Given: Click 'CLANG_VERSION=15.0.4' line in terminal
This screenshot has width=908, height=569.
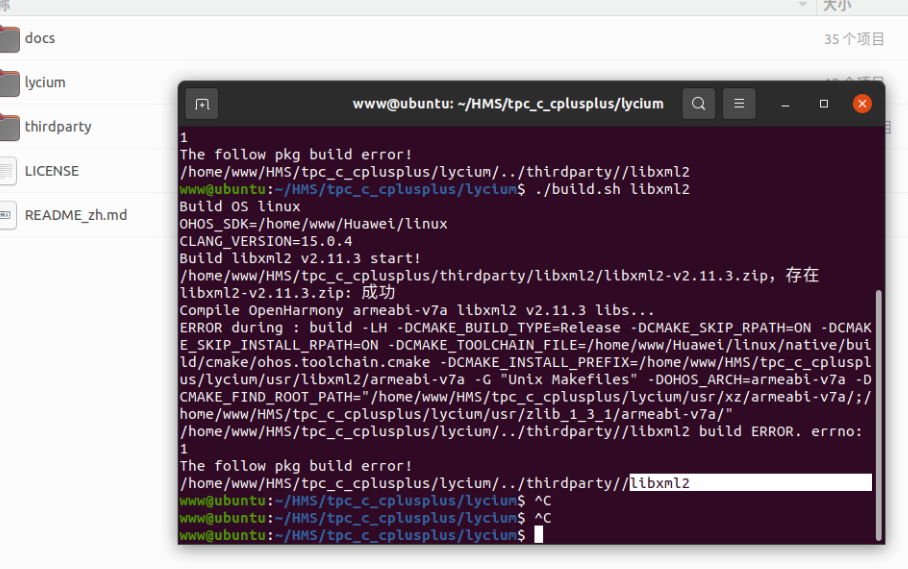Looking at the screenshot, I should [266, 241].
